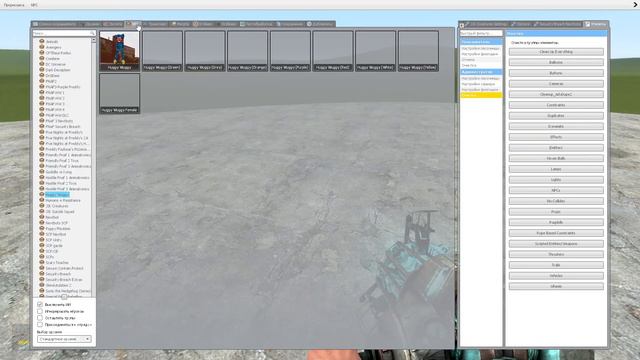The width and height of the screenshot is (640, 360).
Task: Click the Poppy Playtime category icon
Action: click(42, 229)
